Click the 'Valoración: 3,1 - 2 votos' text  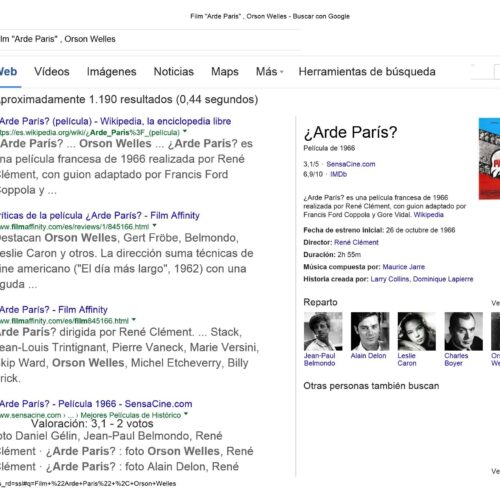pos(92,424)
